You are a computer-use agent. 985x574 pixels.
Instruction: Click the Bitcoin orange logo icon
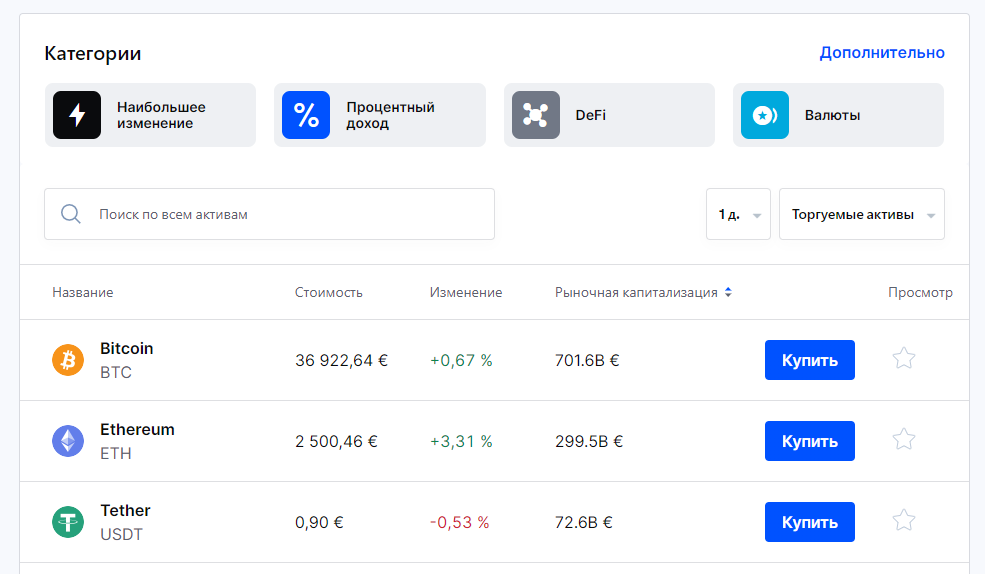[x=68, y=360]
